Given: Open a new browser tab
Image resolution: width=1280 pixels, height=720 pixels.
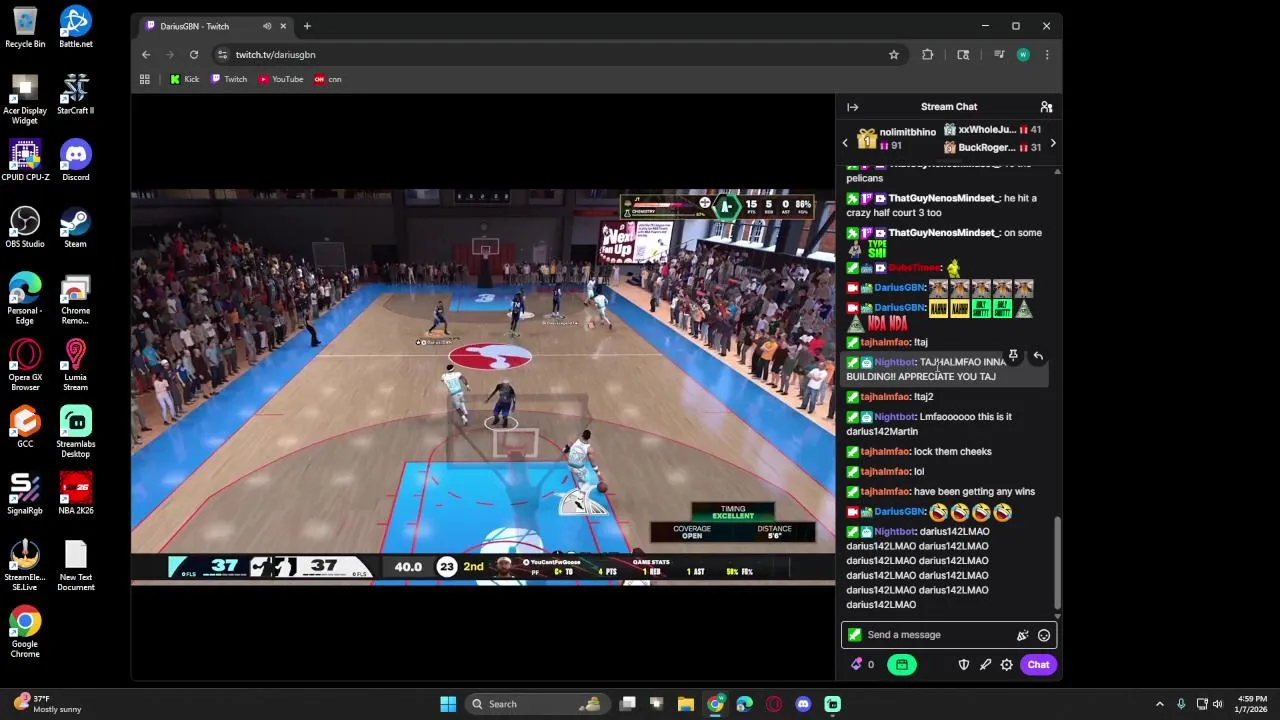Looking at the screenshot, I should tap(307, 26).
